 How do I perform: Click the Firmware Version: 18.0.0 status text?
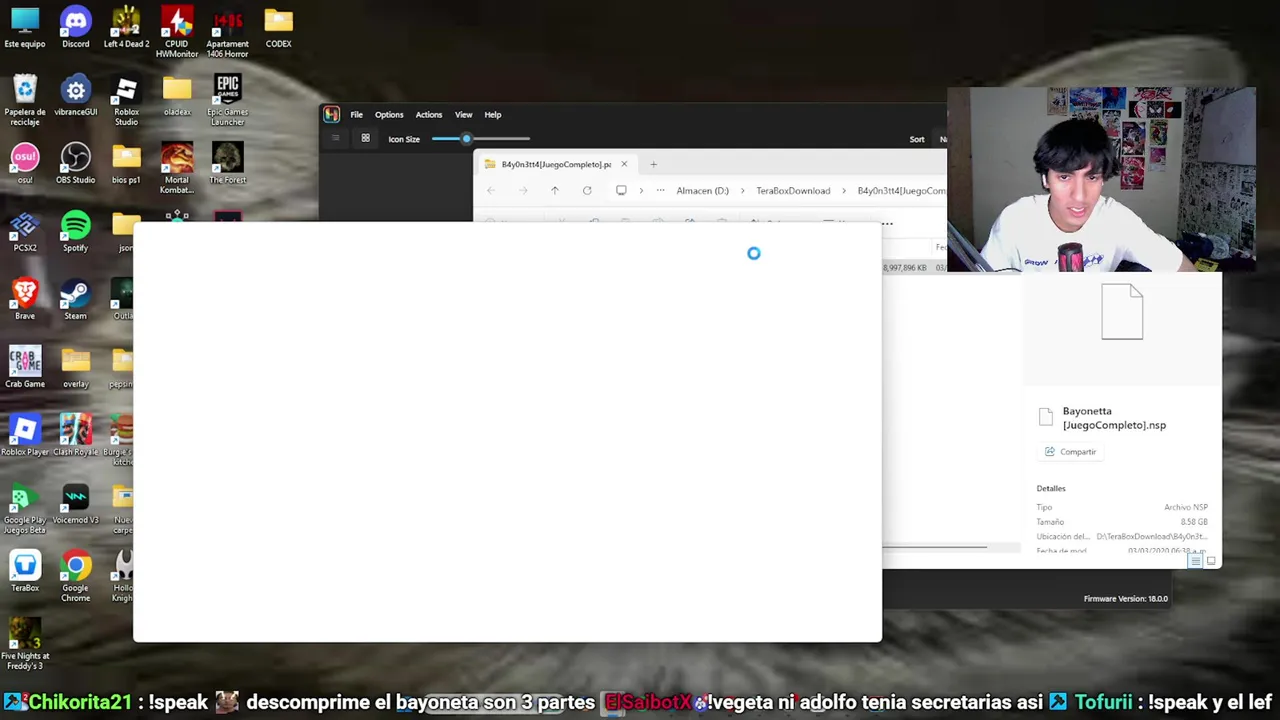pyautogui.click(x=1125, y=599)
